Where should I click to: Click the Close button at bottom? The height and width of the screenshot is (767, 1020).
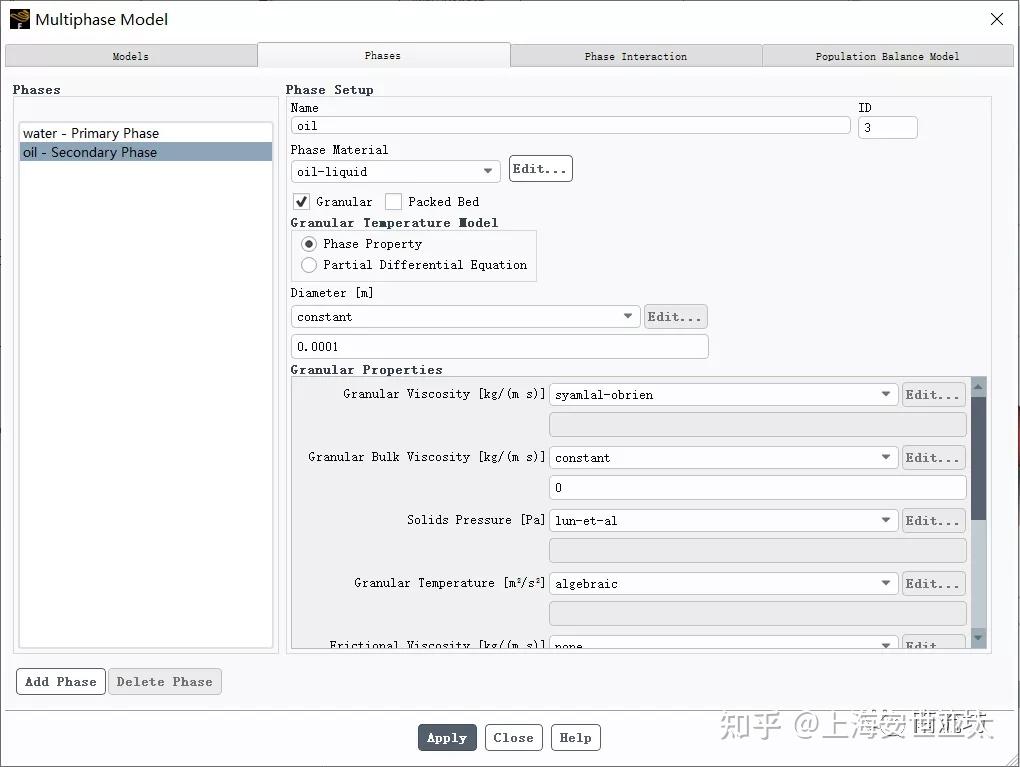click(513, 738)
